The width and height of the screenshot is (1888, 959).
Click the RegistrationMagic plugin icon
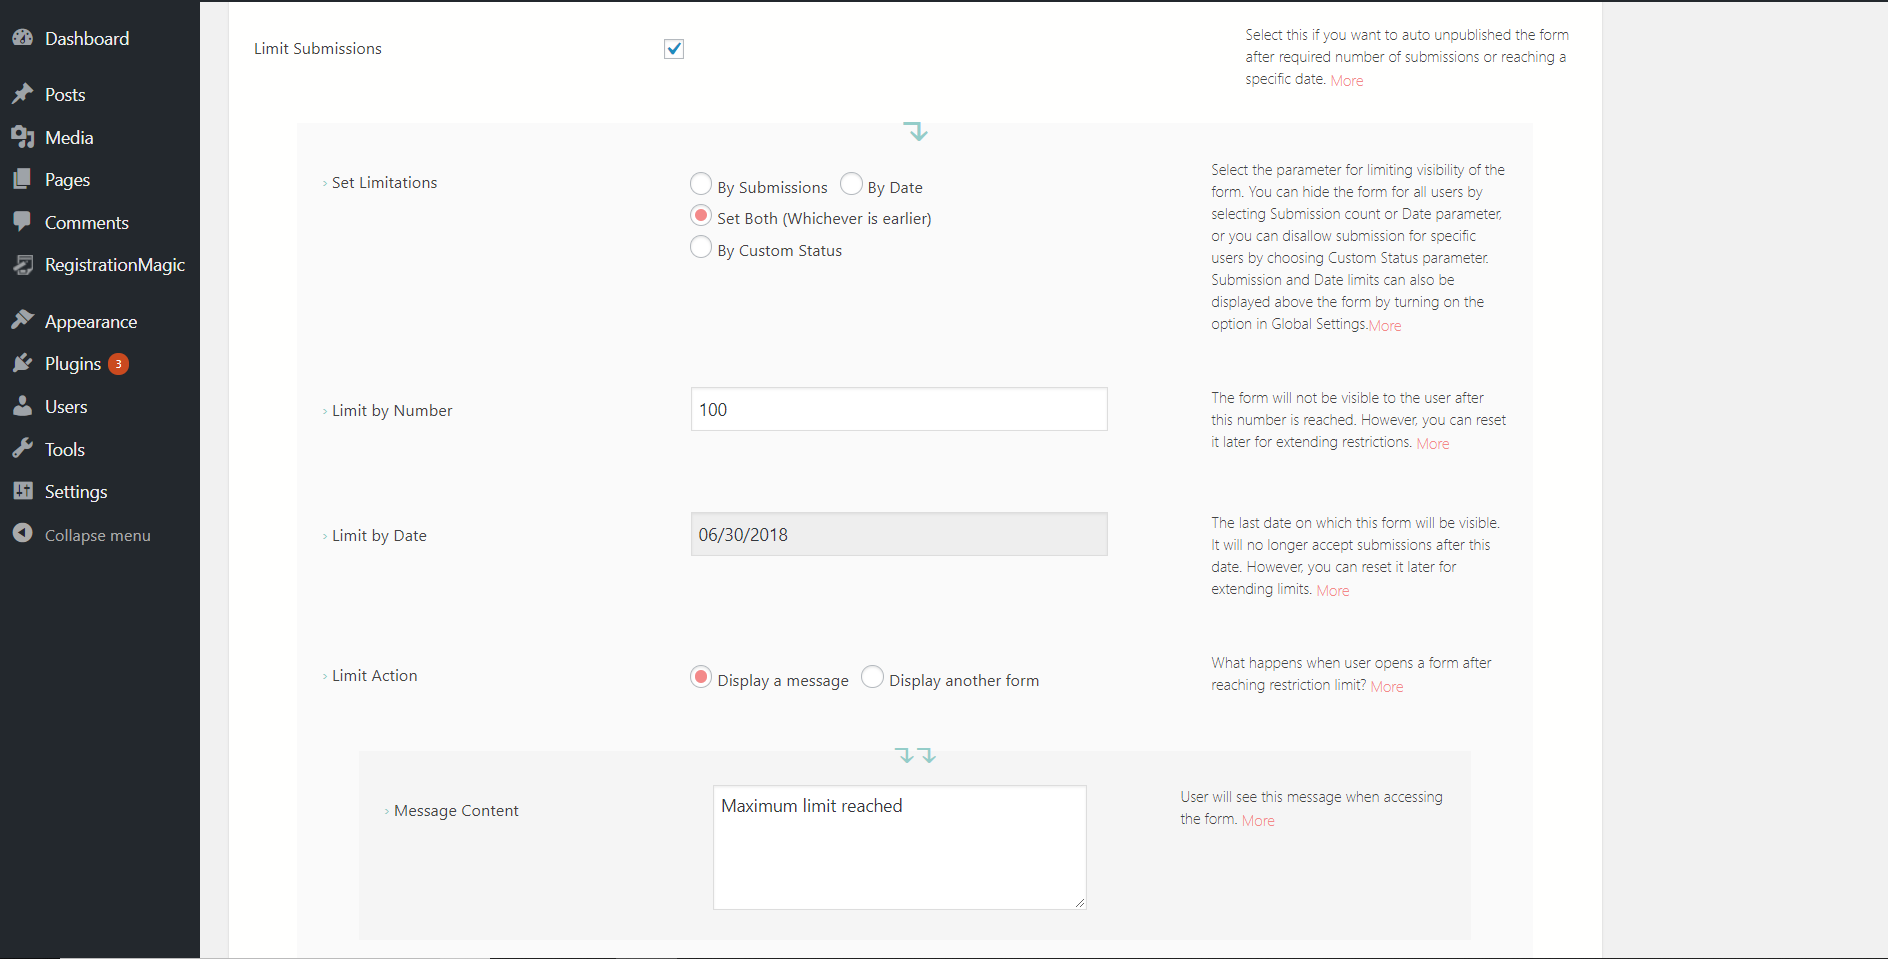(x=23, y=265)
